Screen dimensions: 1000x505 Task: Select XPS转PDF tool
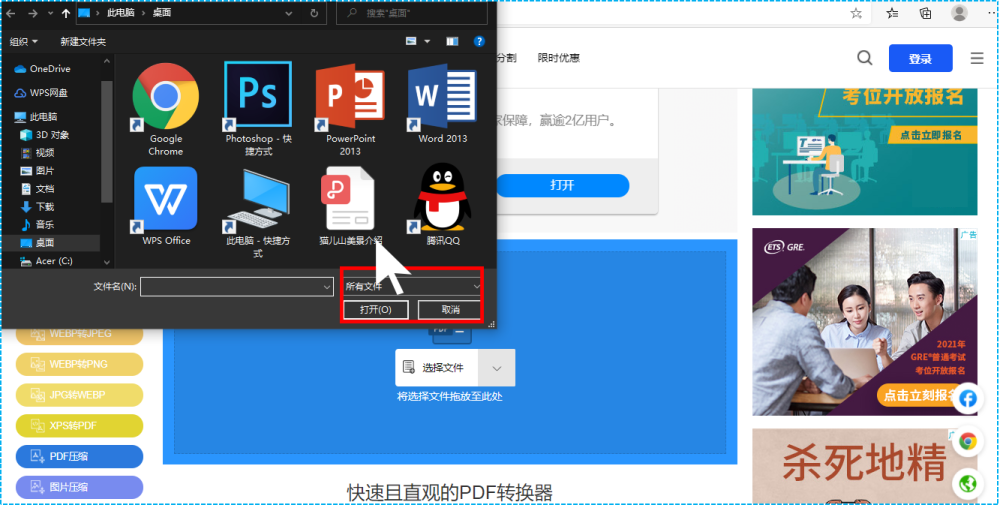(79, 425)
